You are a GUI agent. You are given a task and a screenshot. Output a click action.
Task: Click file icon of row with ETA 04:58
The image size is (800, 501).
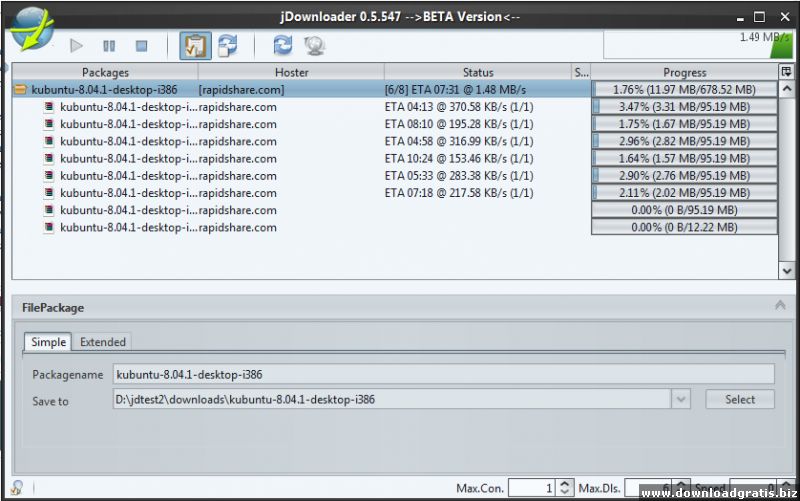[49, 141]
